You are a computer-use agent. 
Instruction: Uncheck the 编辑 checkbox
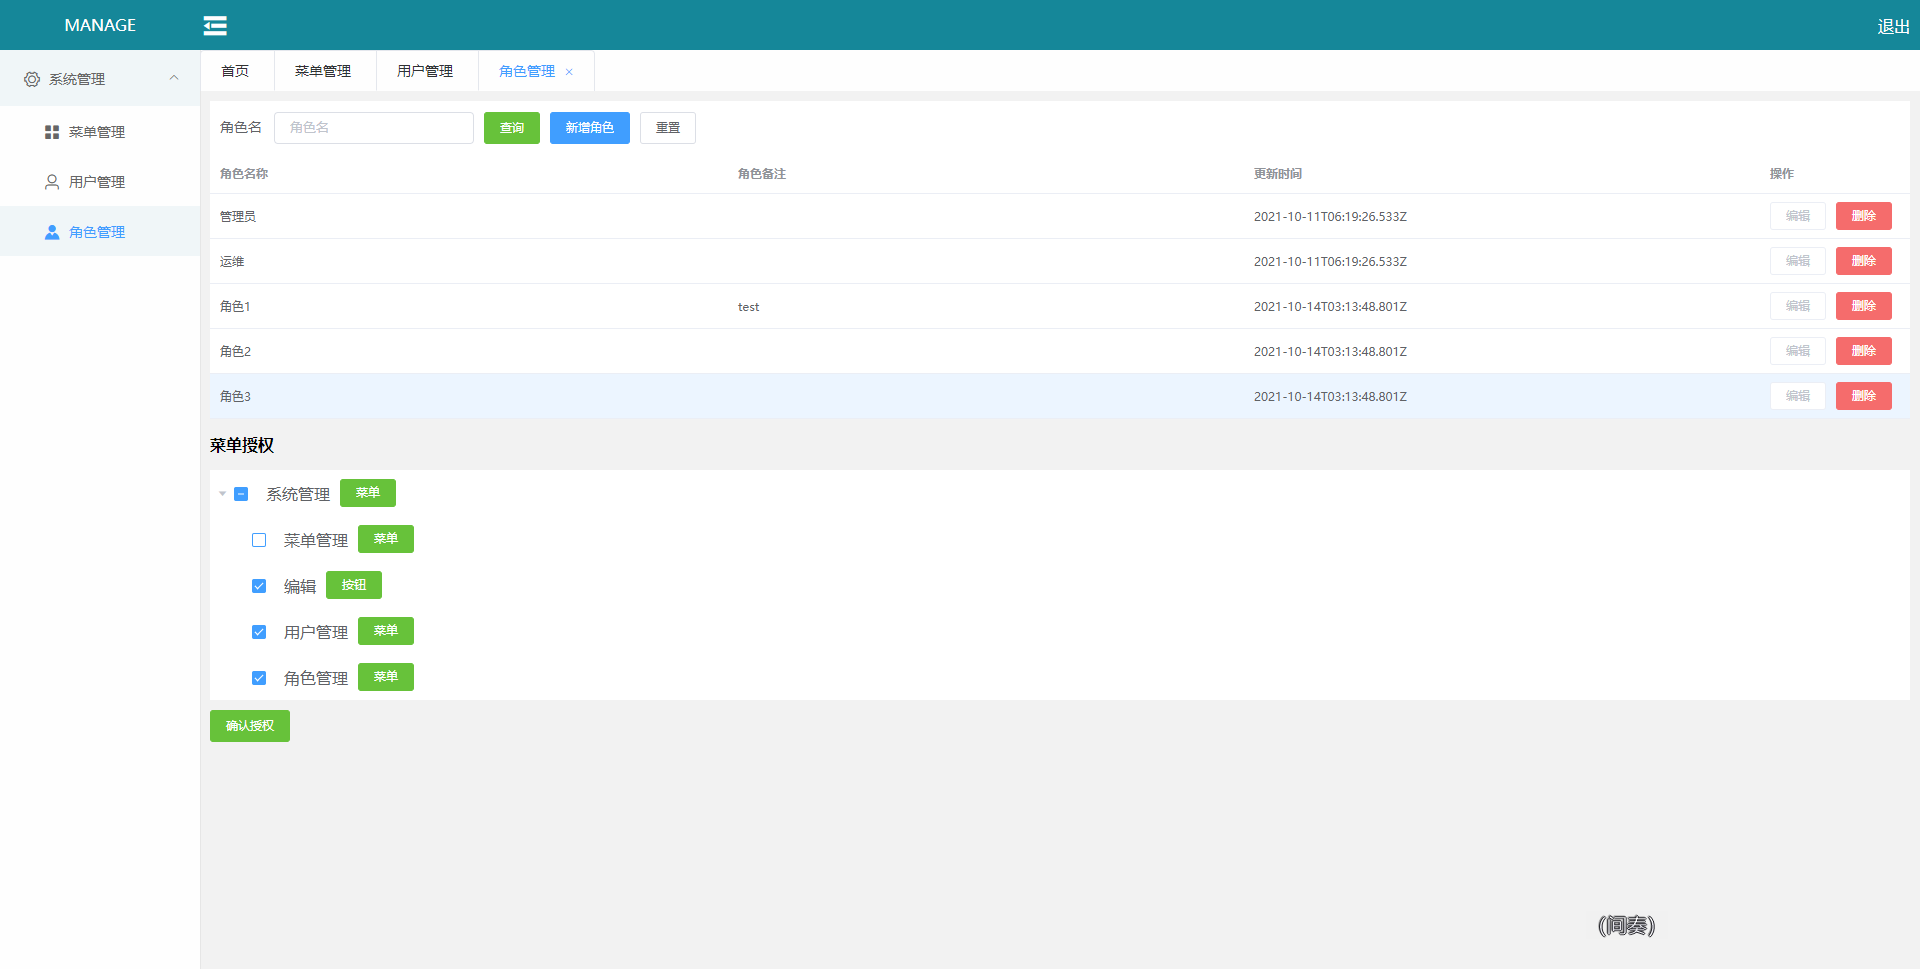(259, 586)
